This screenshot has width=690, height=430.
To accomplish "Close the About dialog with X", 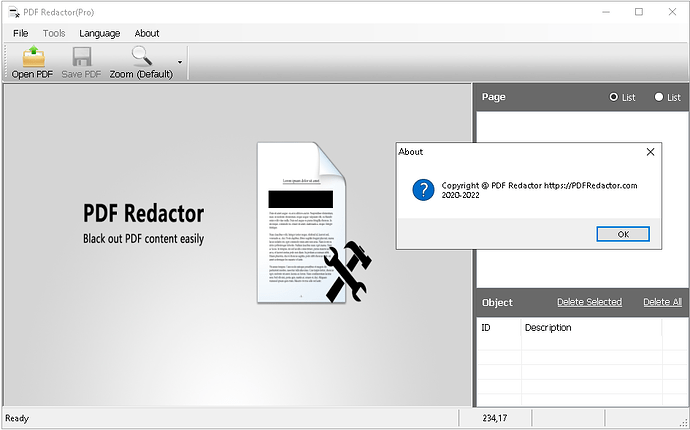I will pyautogui.click(x=650, y=152).
